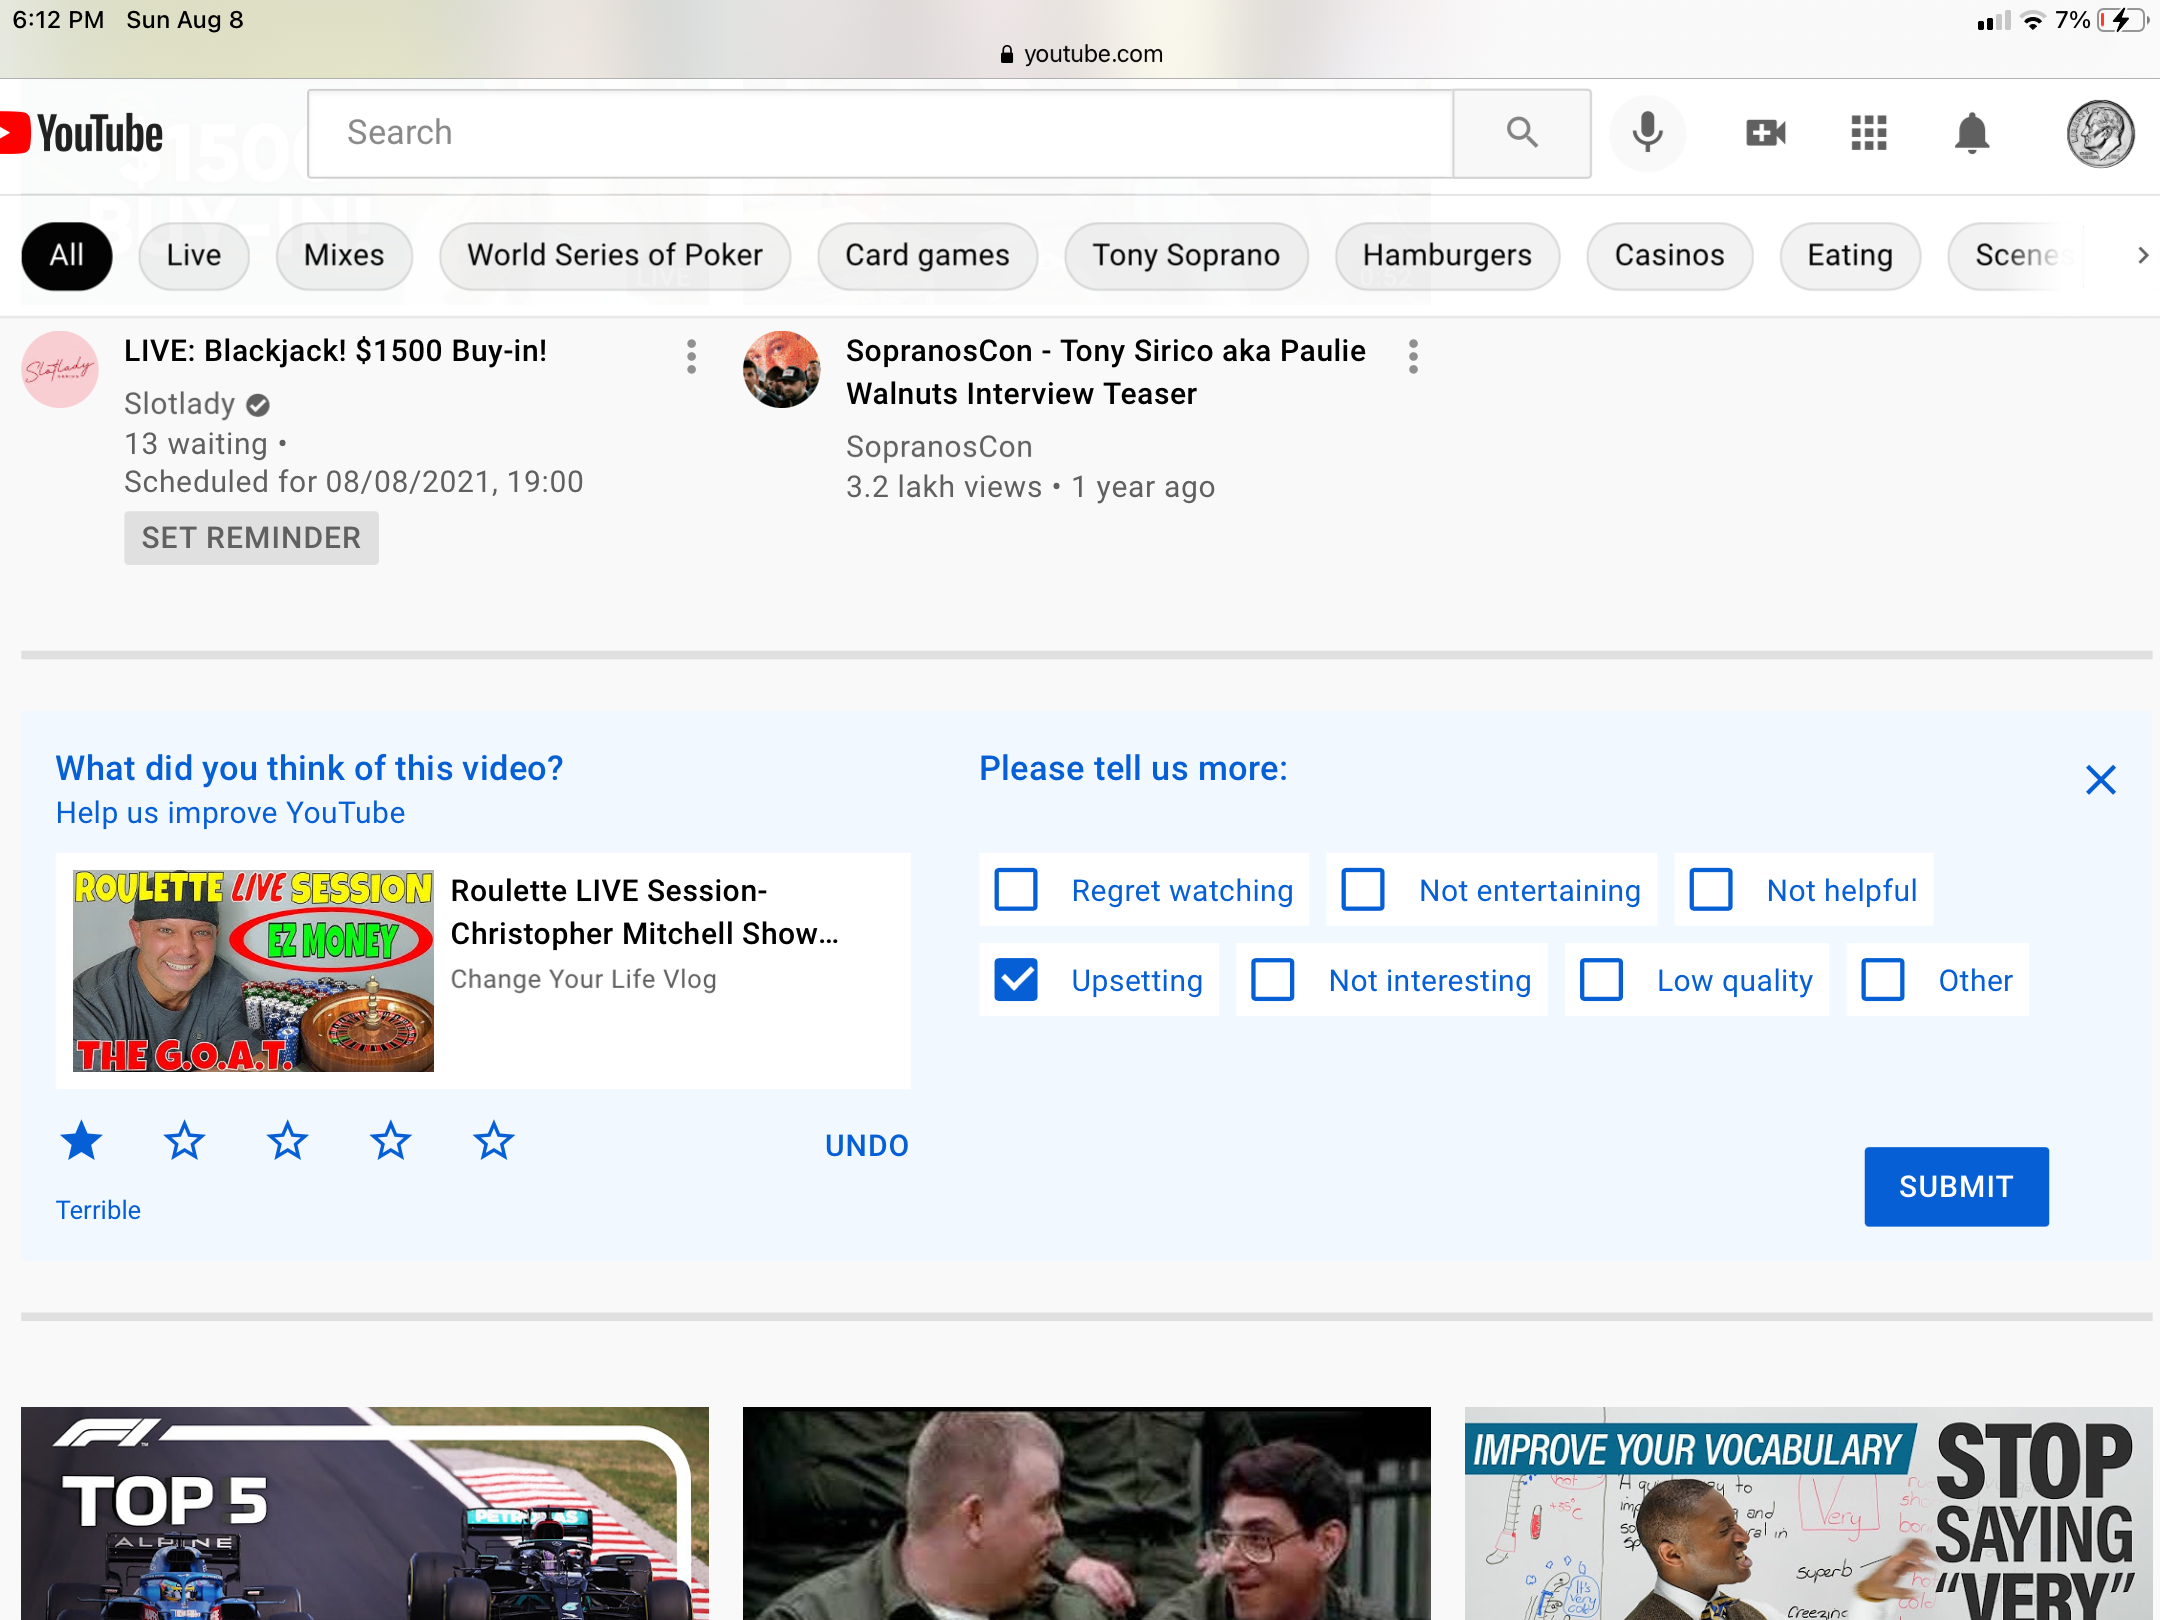Open the YouTube home logo

[82, 133]
